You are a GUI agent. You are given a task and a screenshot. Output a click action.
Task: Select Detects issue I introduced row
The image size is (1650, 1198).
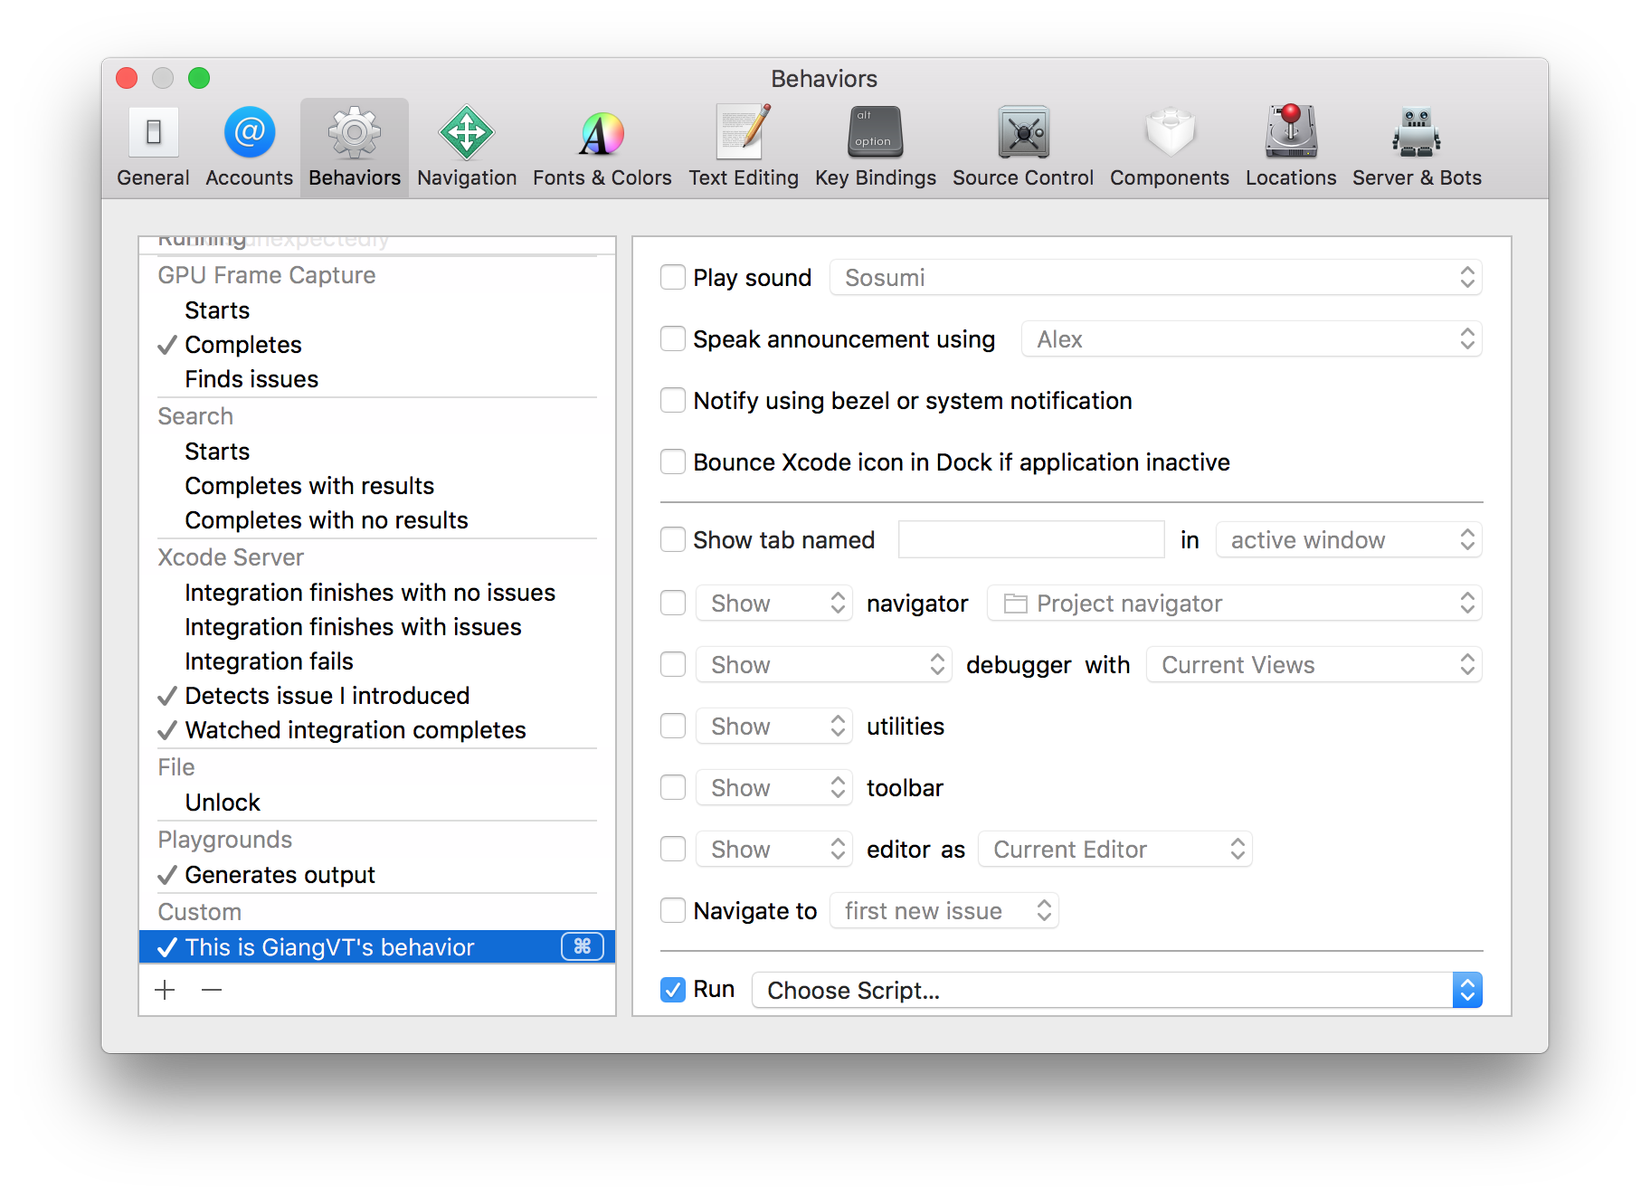(x=377, y=695)
